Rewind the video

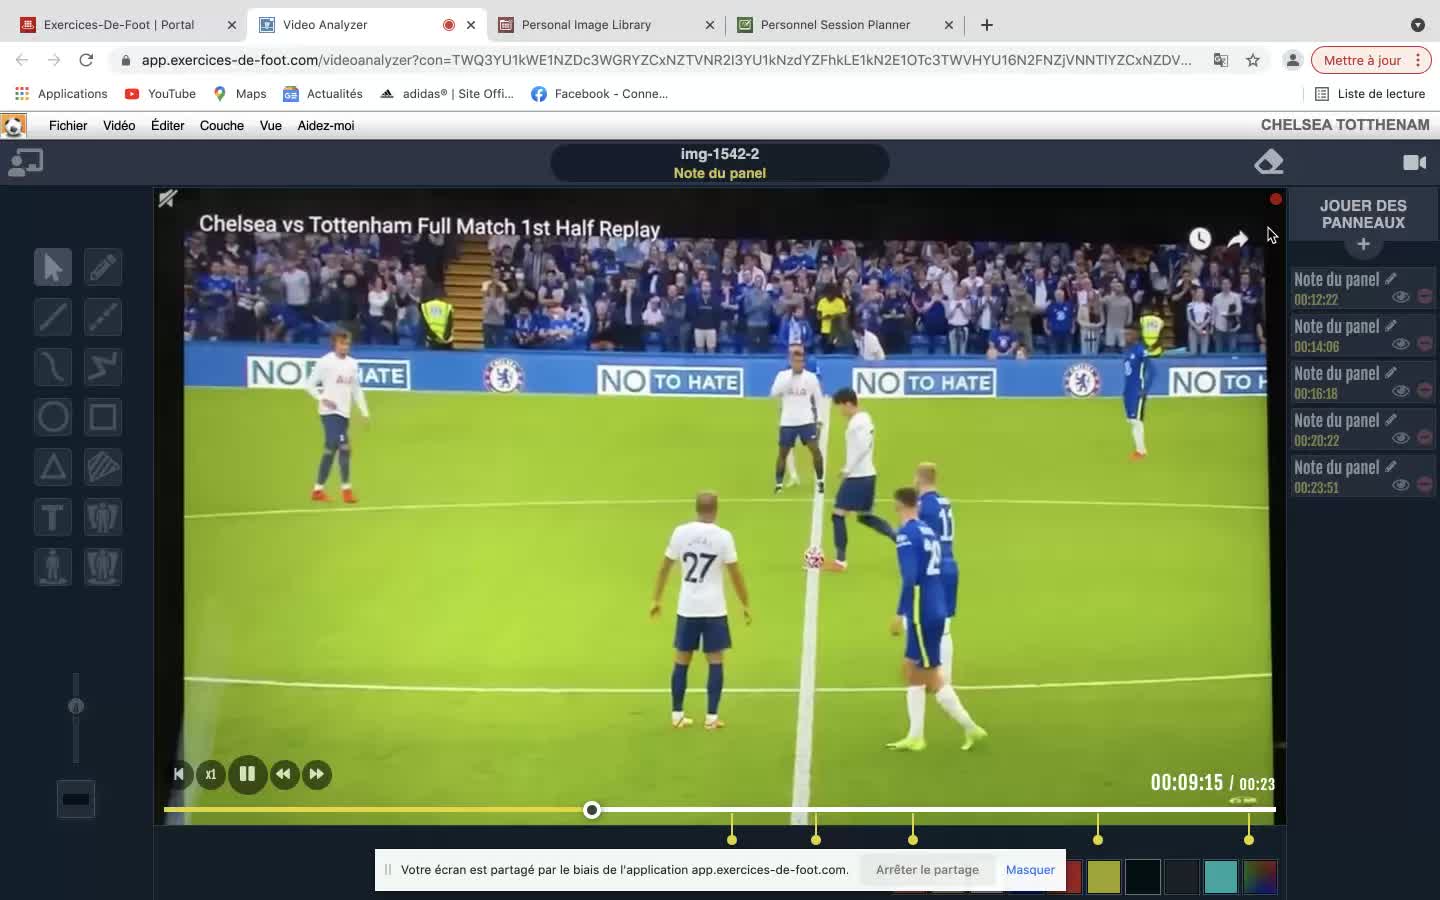pyautogui.click(x=284, y=774)
